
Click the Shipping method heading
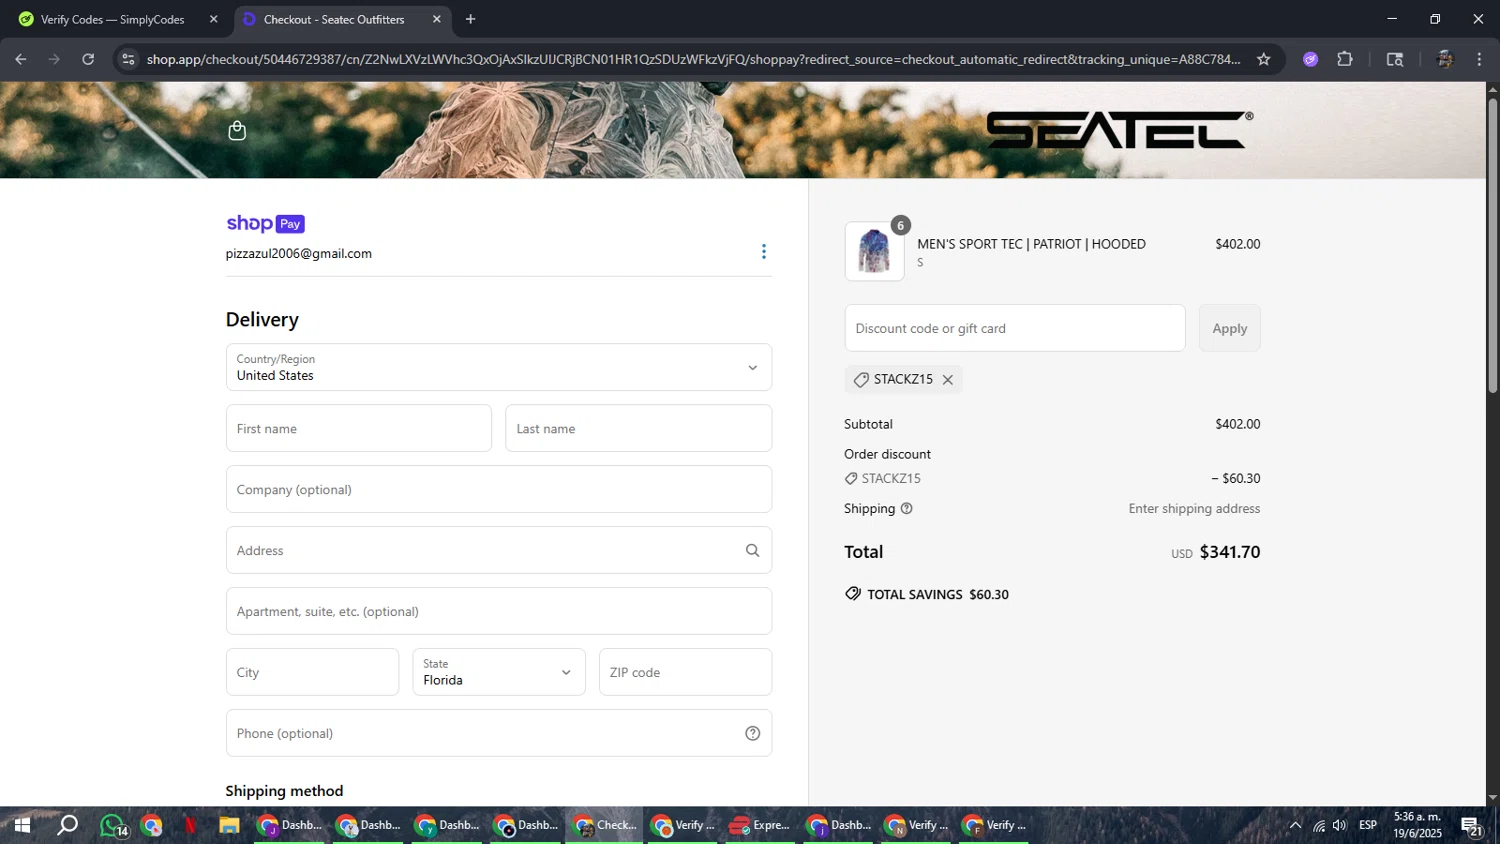284,791
